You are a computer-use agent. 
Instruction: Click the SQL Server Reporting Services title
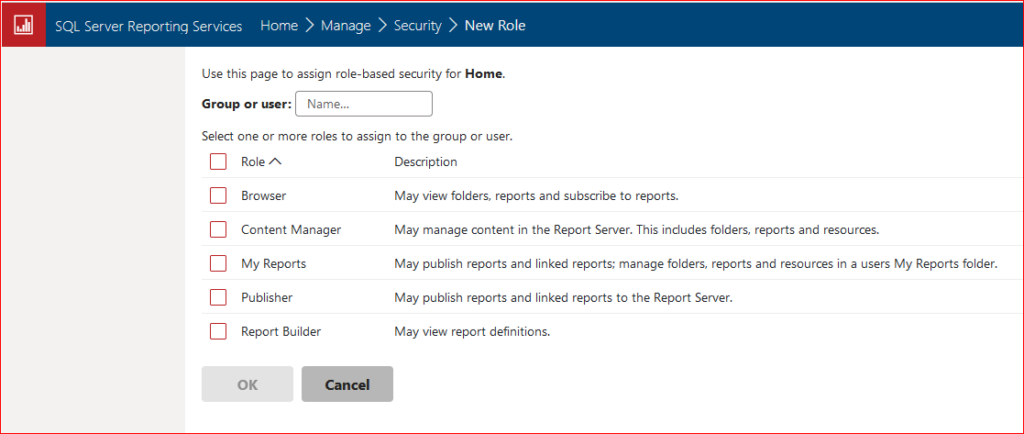pyautogui.click(x=148, y=26)
